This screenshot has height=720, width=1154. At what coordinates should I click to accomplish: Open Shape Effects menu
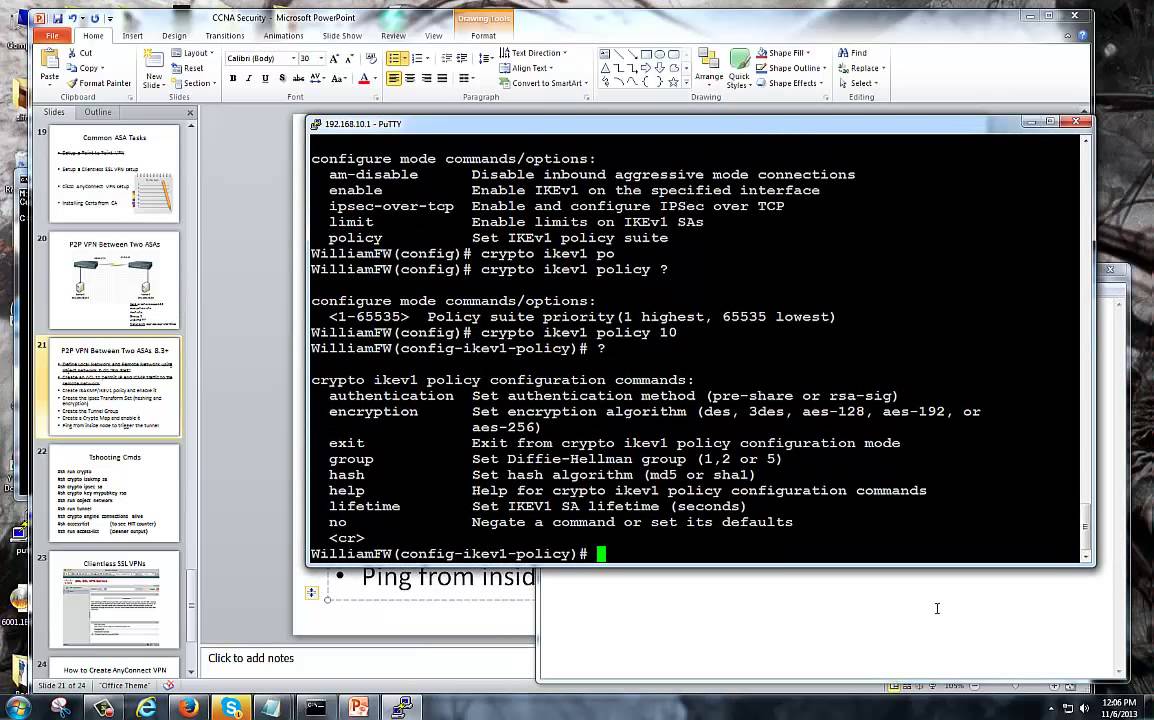(x=789, y=83)
